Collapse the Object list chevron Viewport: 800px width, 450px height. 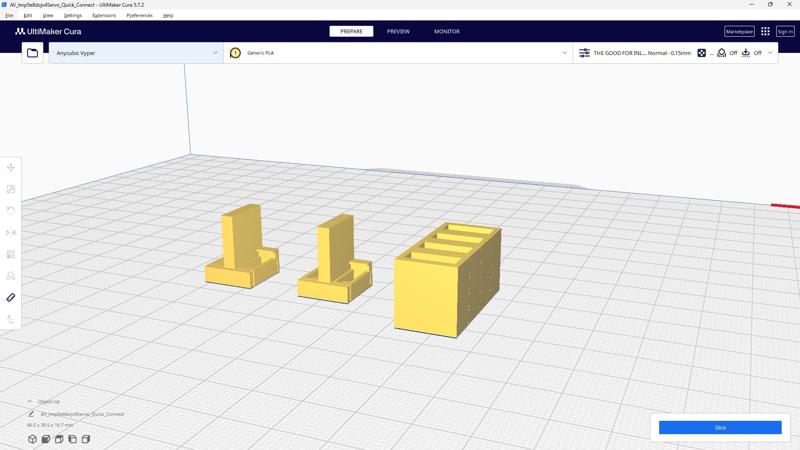coord(30,402)
